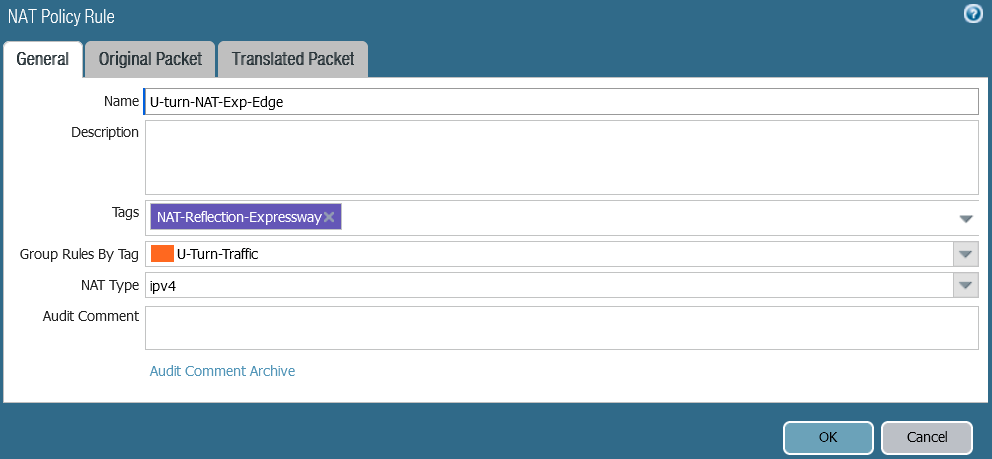
Task: Click the orange U-Turn-Traffic color swatch
Action: (162, 254)
